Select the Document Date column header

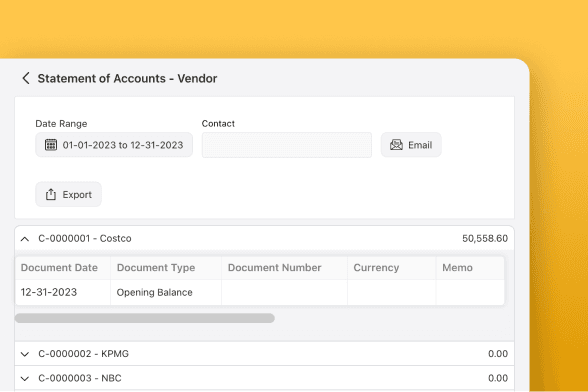(x=63, y=268)
